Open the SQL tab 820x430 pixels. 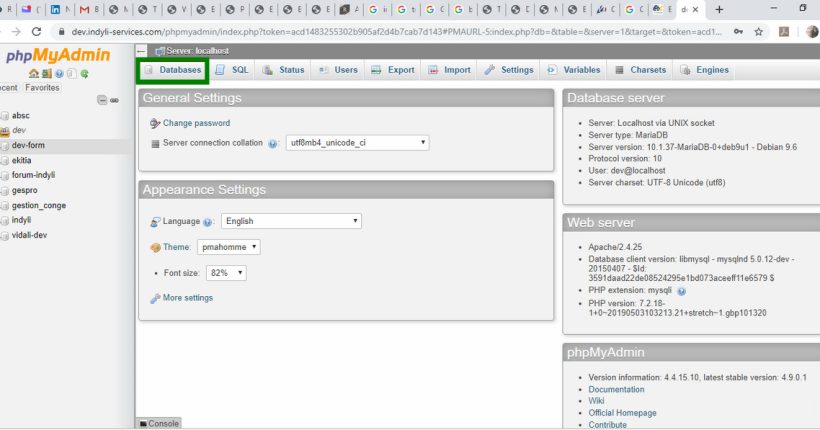coord(232,70)
